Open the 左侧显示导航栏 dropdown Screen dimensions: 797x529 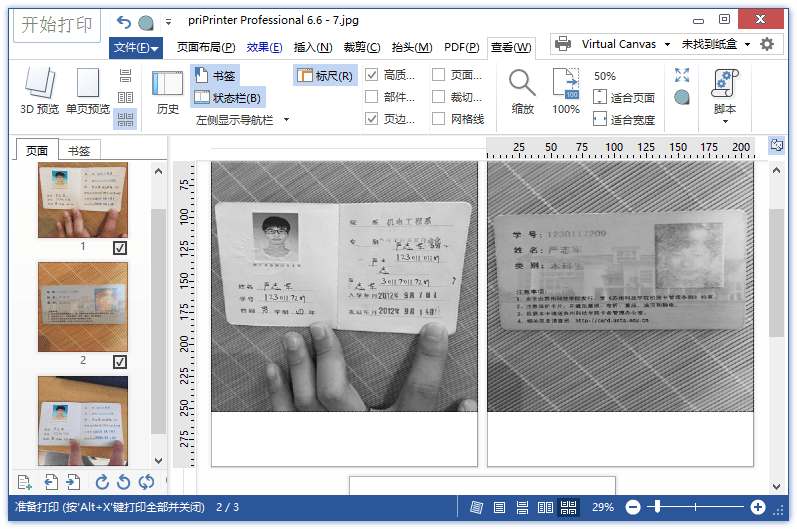click(x=286, y=119)
